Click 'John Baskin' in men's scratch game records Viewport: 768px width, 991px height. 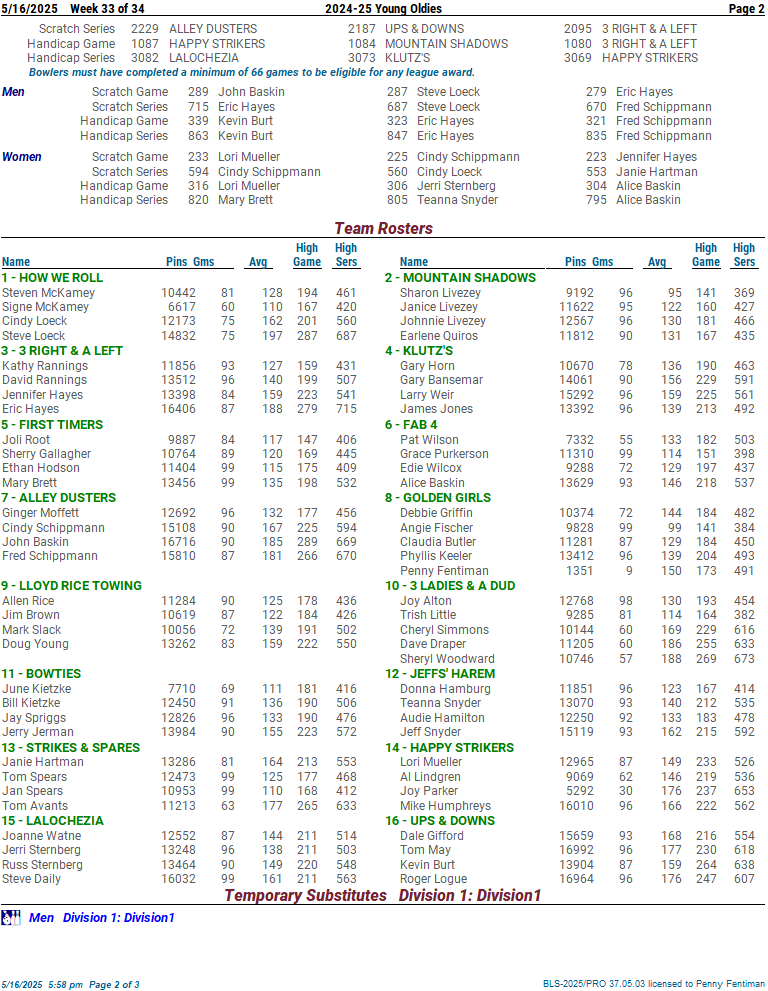(x=252, y=92)
